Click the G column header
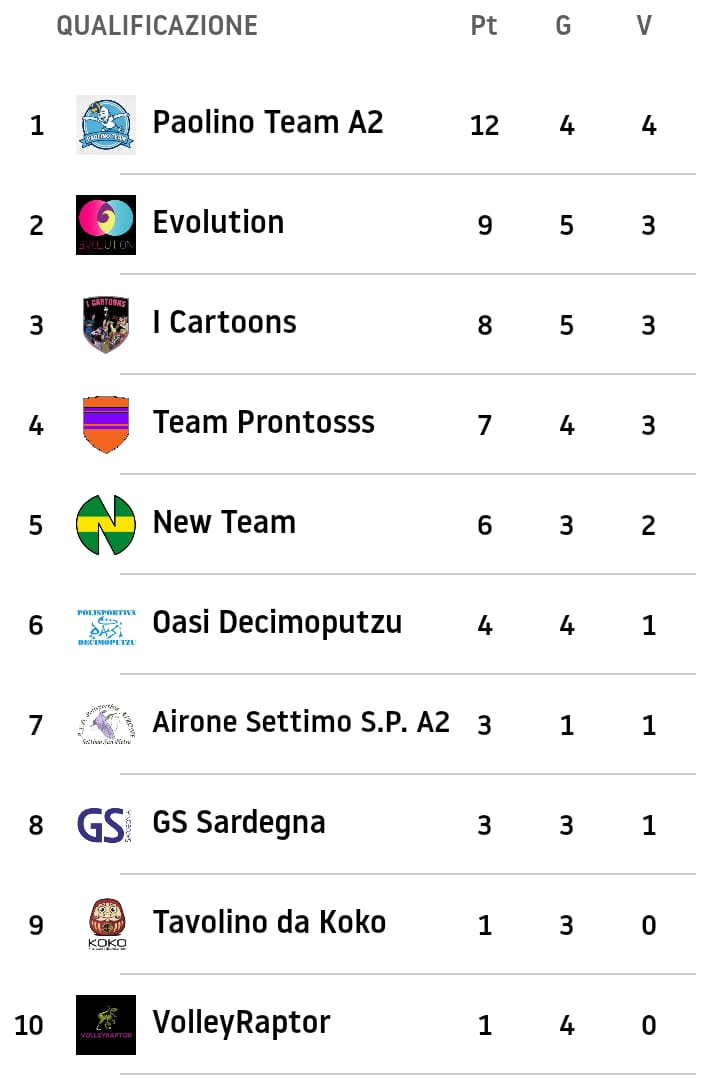Image resolution: width=720 pixels, height=1081 pixels. coord(564,26)
